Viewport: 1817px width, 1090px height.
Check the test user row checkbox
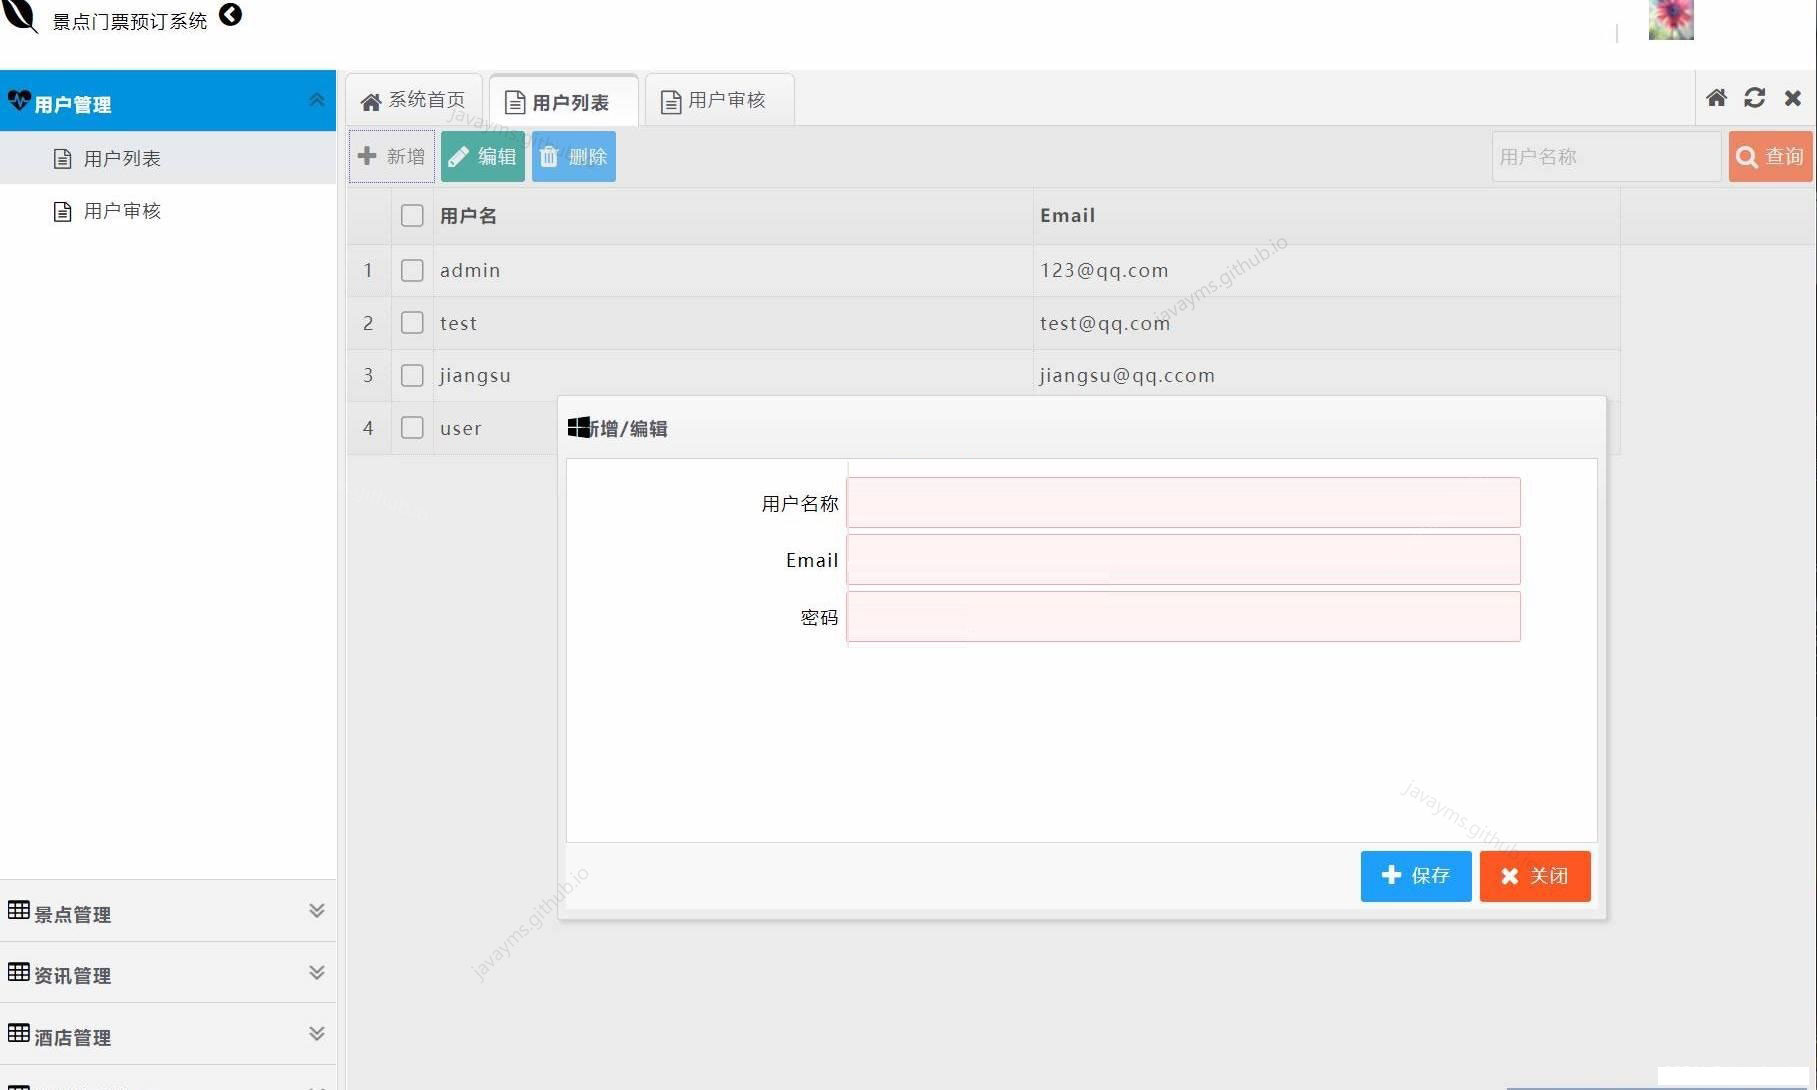pyautogui.click(x=411, y=322)
